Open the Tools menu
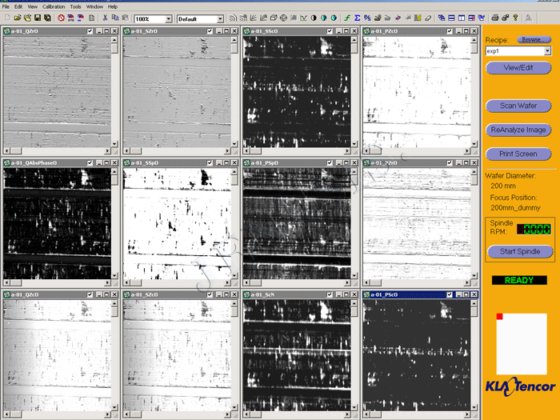560x420 pixels. click(75, 6)
